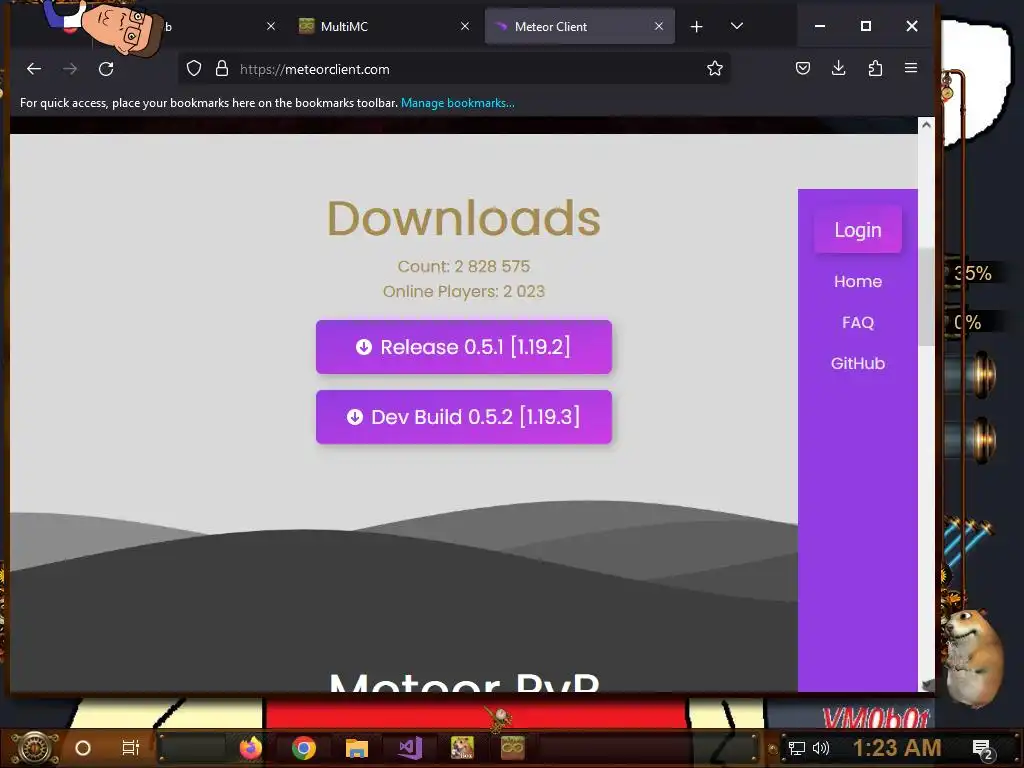Open the extensions puzzle icon
The width and height of the screenshot is (1024, 768).
pyautogui.click(x=875, y=68)
